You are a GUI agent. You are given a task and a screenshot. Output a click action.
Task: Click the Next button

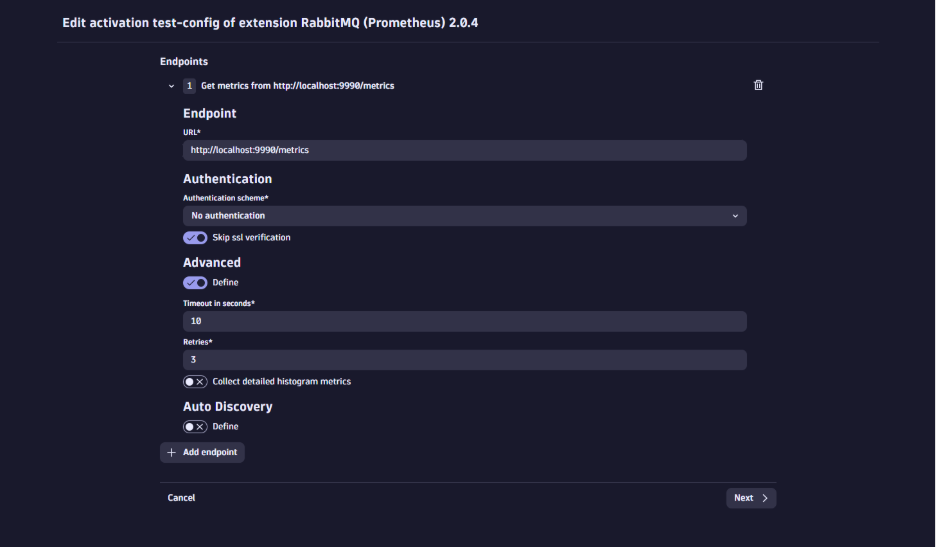point(750,498)
